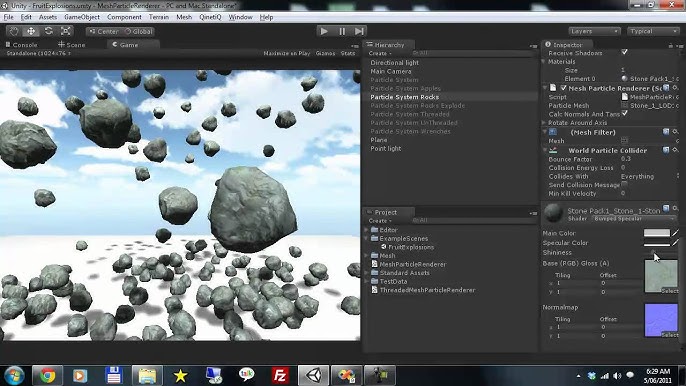Click the Maximize on Play button
The image size is (686, 386).
(287, 53)
